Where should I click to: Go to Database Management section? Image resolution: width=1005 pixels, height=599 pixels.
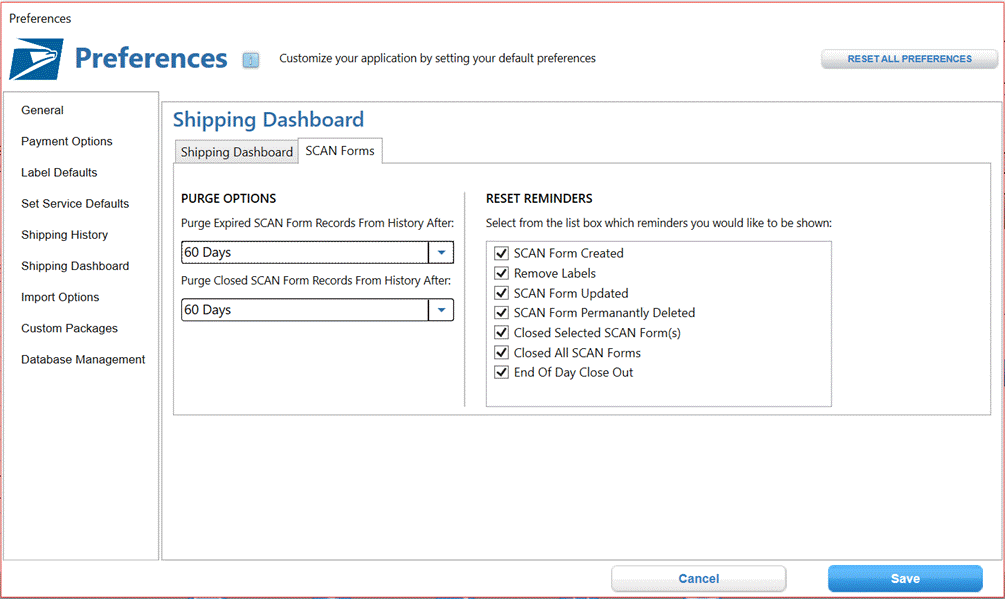pyautogui.click(x=83, y=359)
